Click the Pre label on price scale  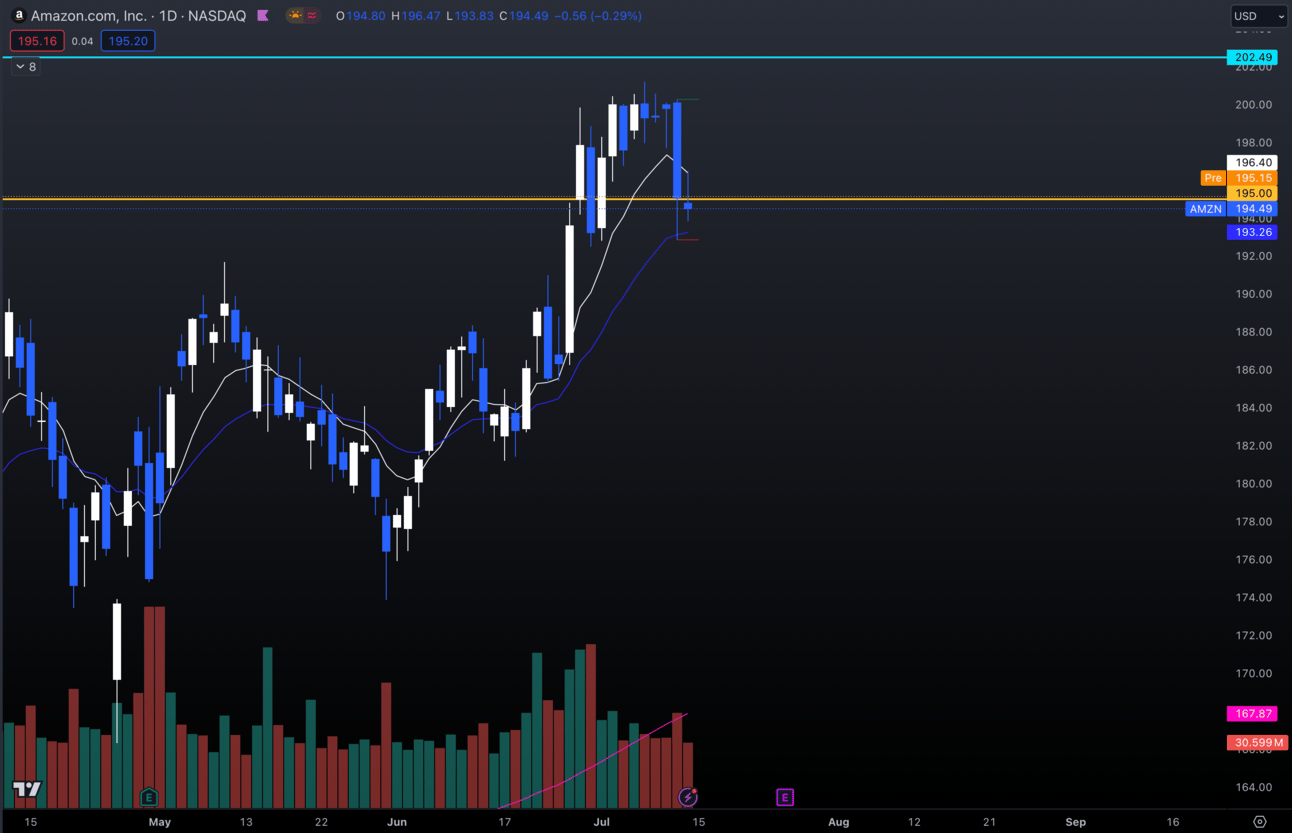point(1213,178)
